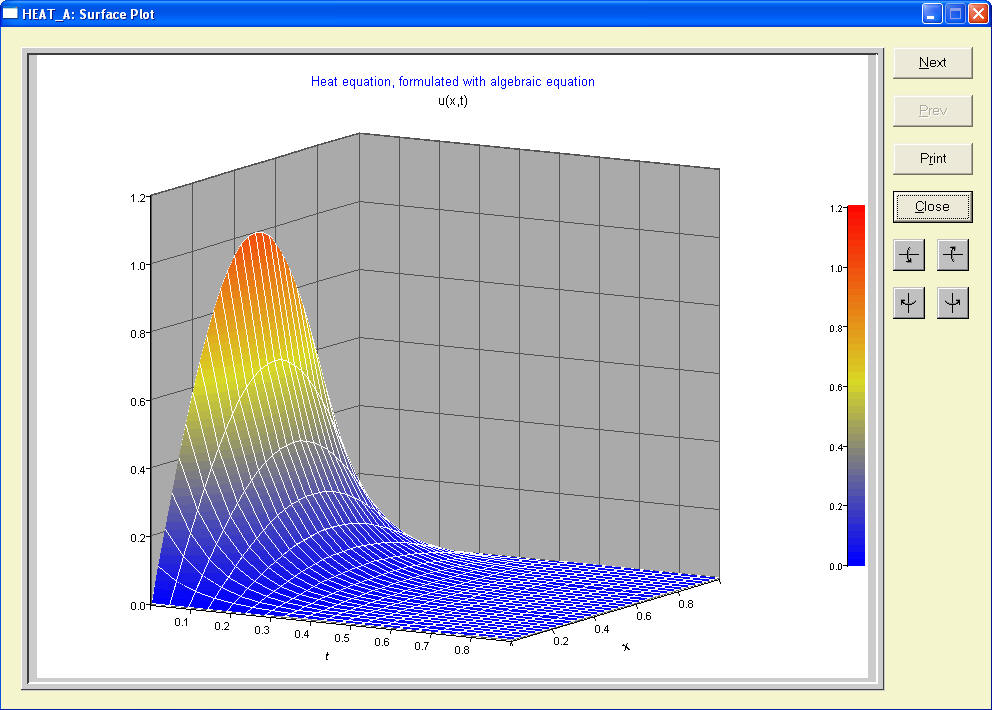Click the "x" axis label at the lower right
The image size is (992, 710).
pyautogui.click(x=626, y=647)
